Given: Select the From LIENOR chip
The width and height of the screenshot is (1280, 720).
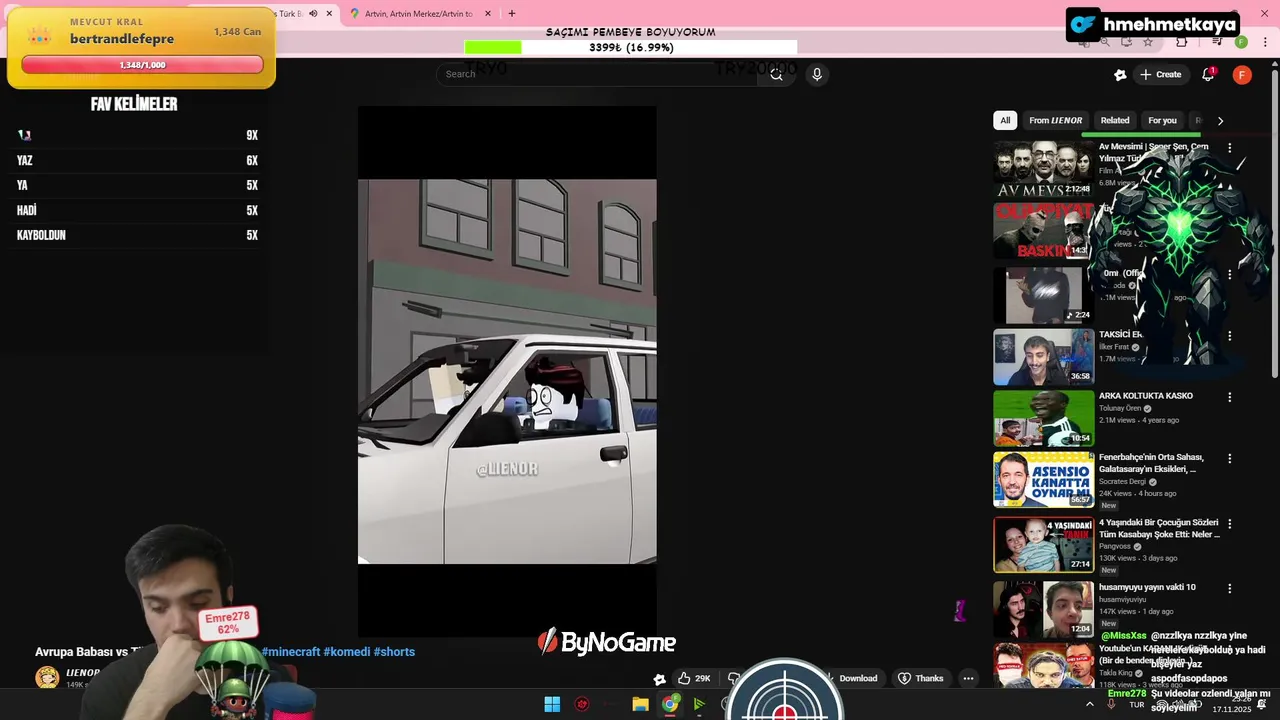Looking at the screenshot, I should pyautogui.click(x=1055, y=120).
